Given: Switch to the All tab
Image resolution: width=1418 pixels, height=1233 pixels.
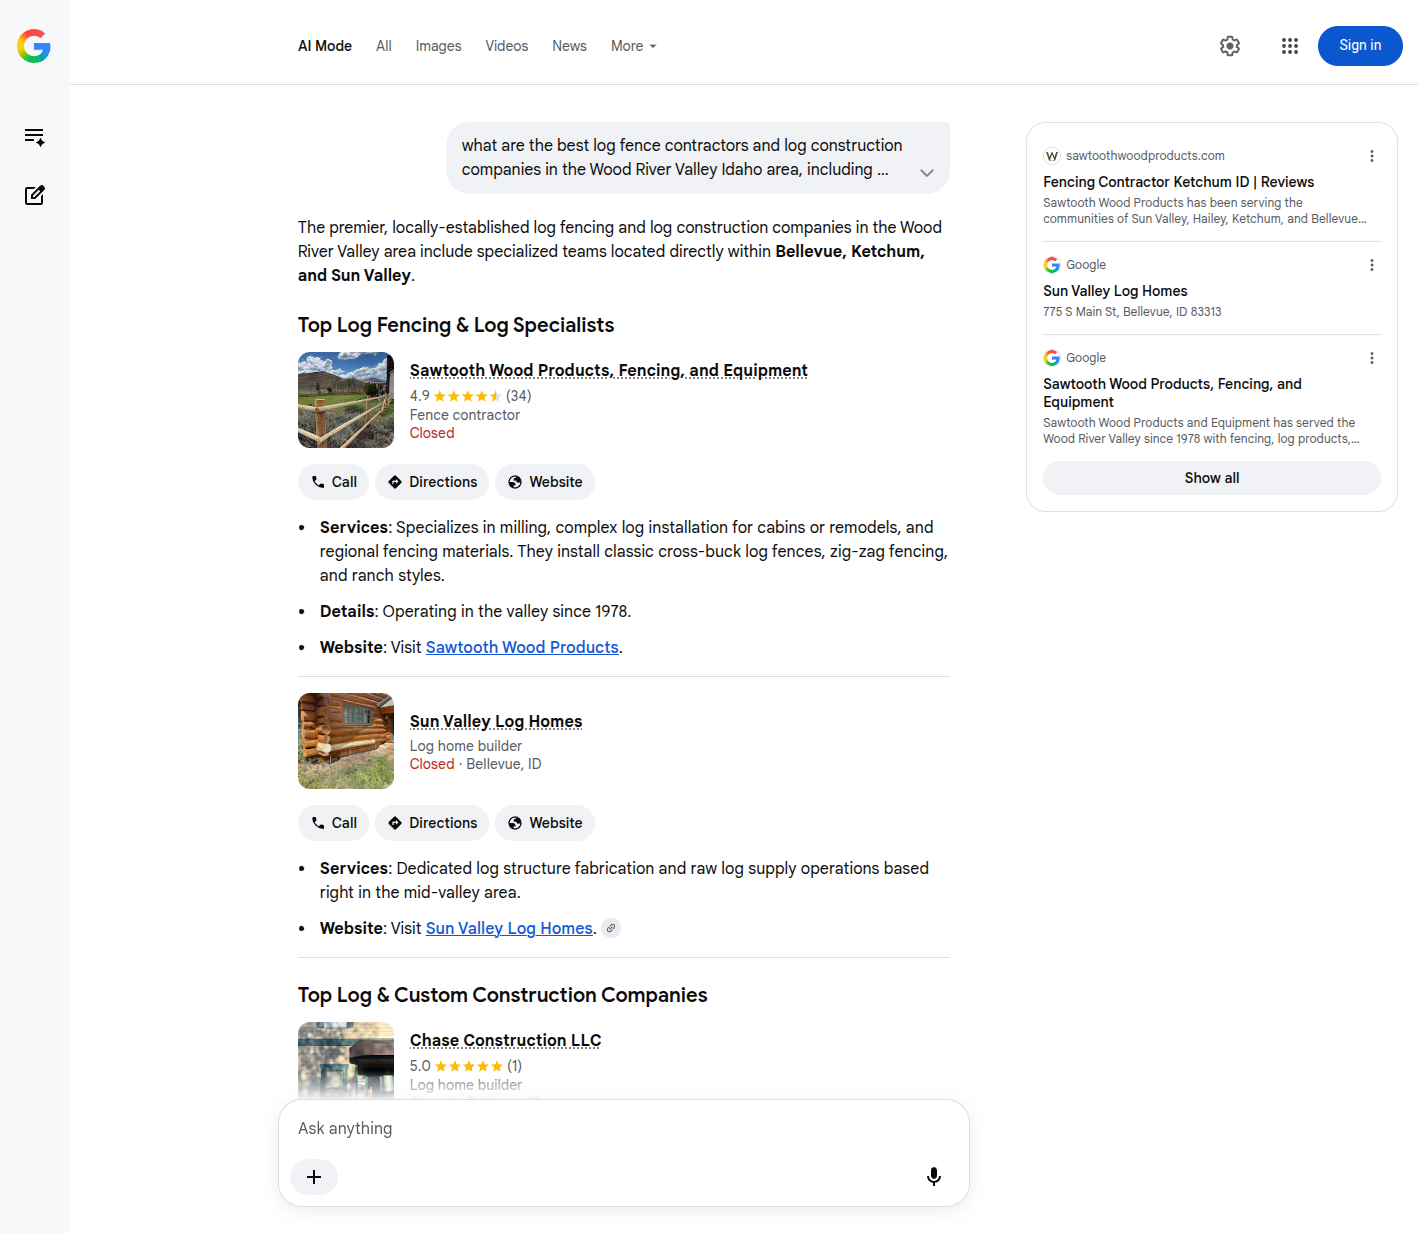Looking at the screenshot, I should tap(384, 46).
